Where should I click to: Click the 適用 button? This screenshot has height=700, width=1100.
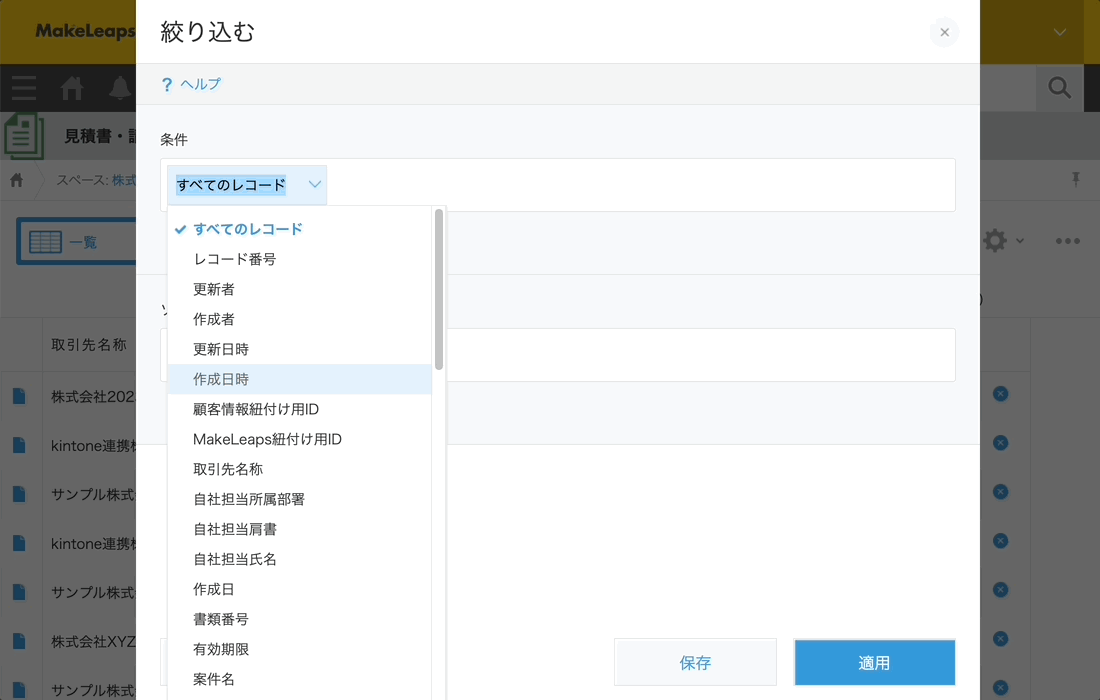click(874, 662)
